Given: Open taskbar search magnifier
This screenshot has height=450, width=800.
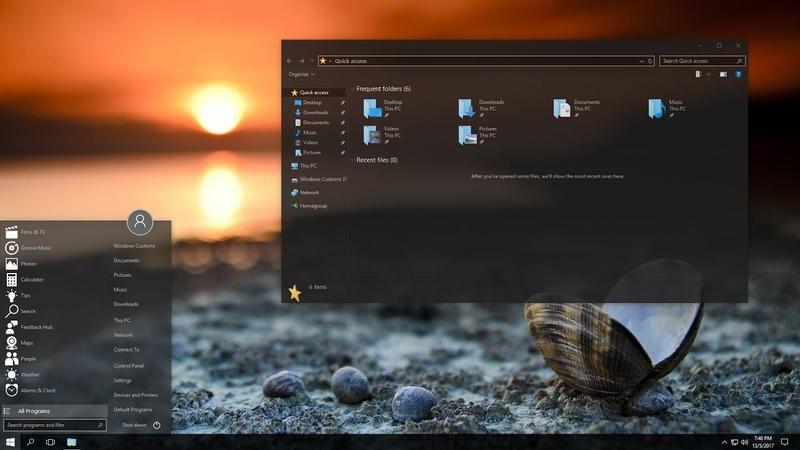Looking at the screenshot, I should coord(30,442).
